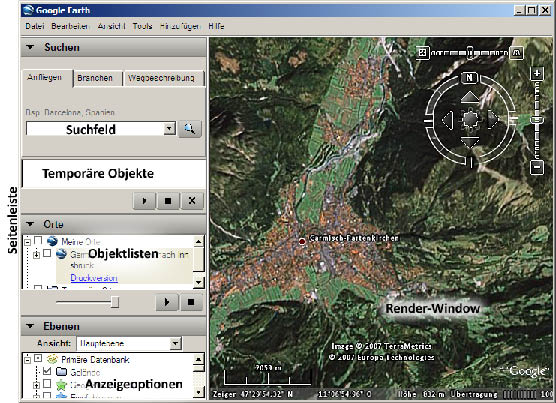Open the Hilfe menu
Image resolution: width=556 pixels, height=403 pixels.
pos(216,26)
